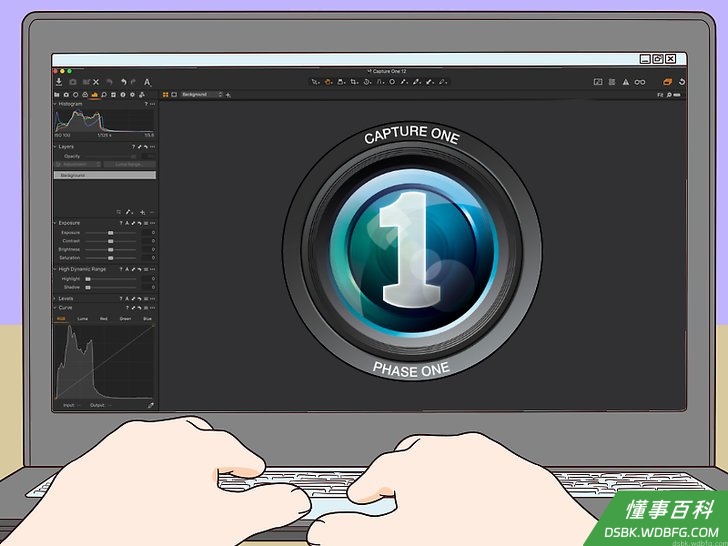Select the Blue curve tab
Screen dimensions: 728x546
point(147,318)
